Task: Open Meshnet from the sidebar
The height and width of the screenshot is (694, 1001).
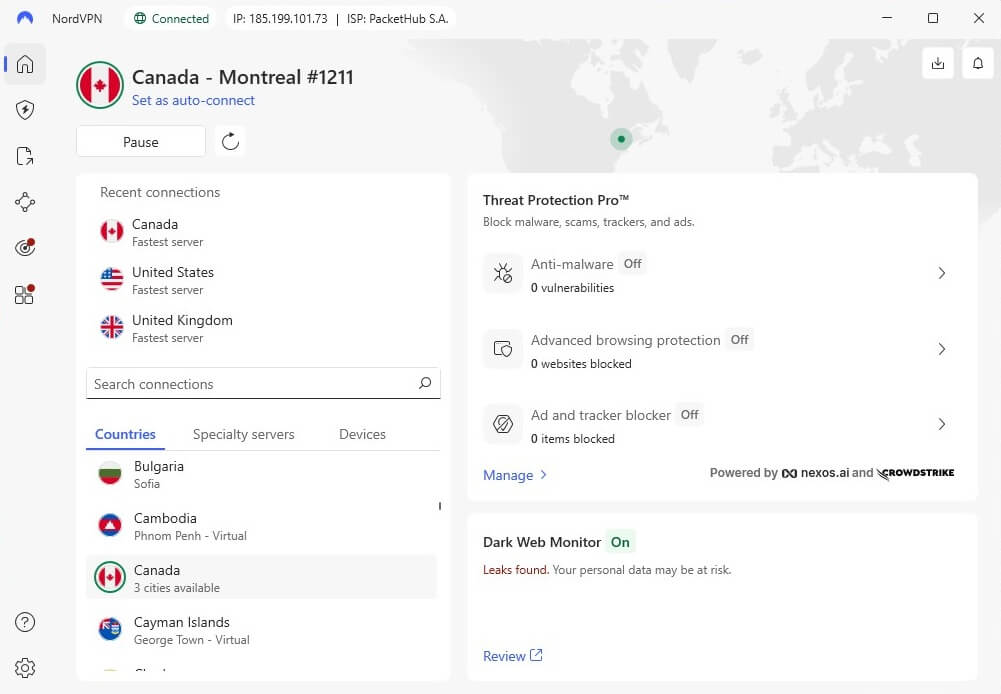Action: point(25,202)
